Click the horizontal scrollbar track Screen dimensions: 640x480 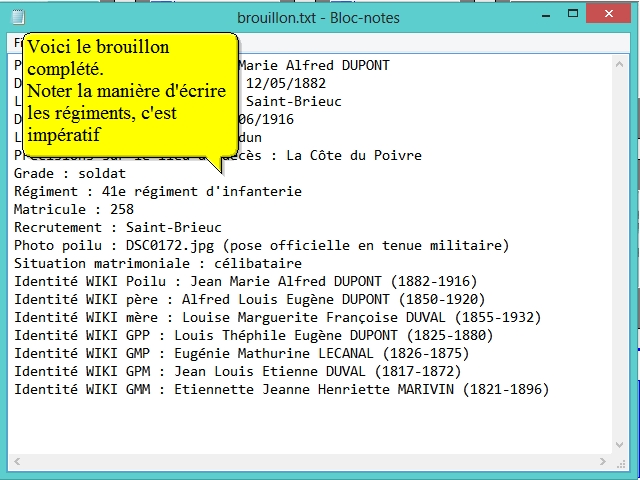[300, 463]
